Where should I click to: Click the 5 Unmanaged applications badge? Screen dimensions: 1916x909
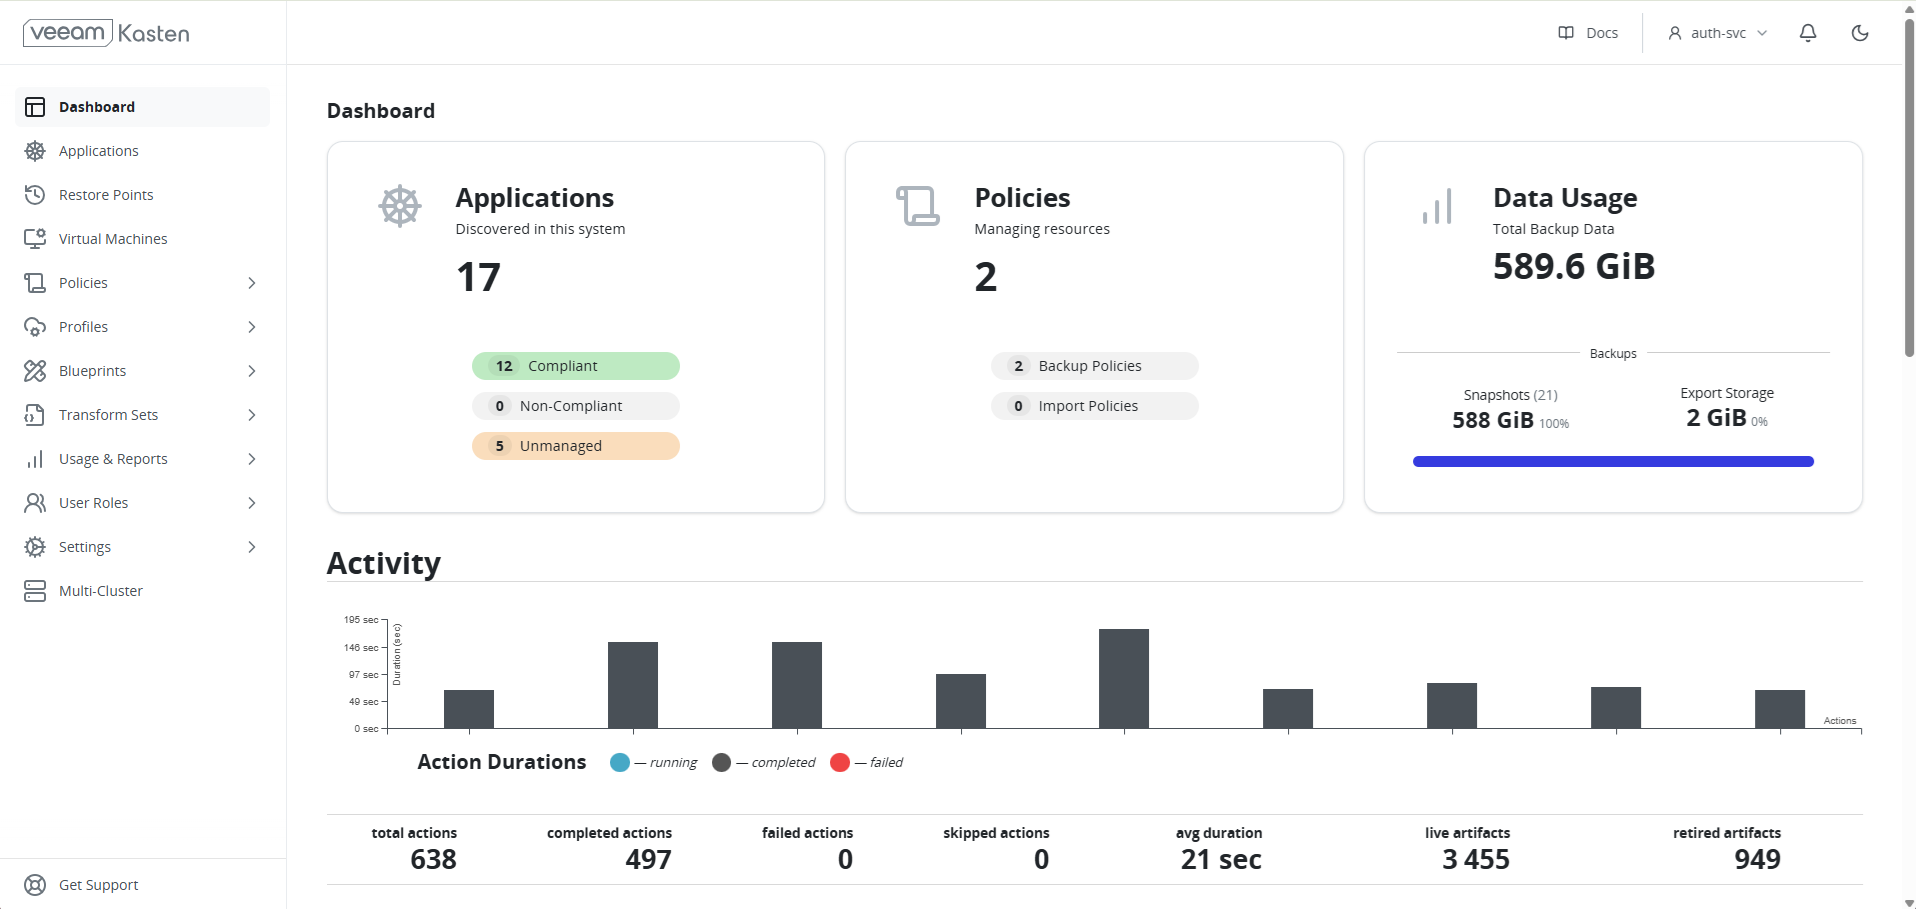(575, 446)
